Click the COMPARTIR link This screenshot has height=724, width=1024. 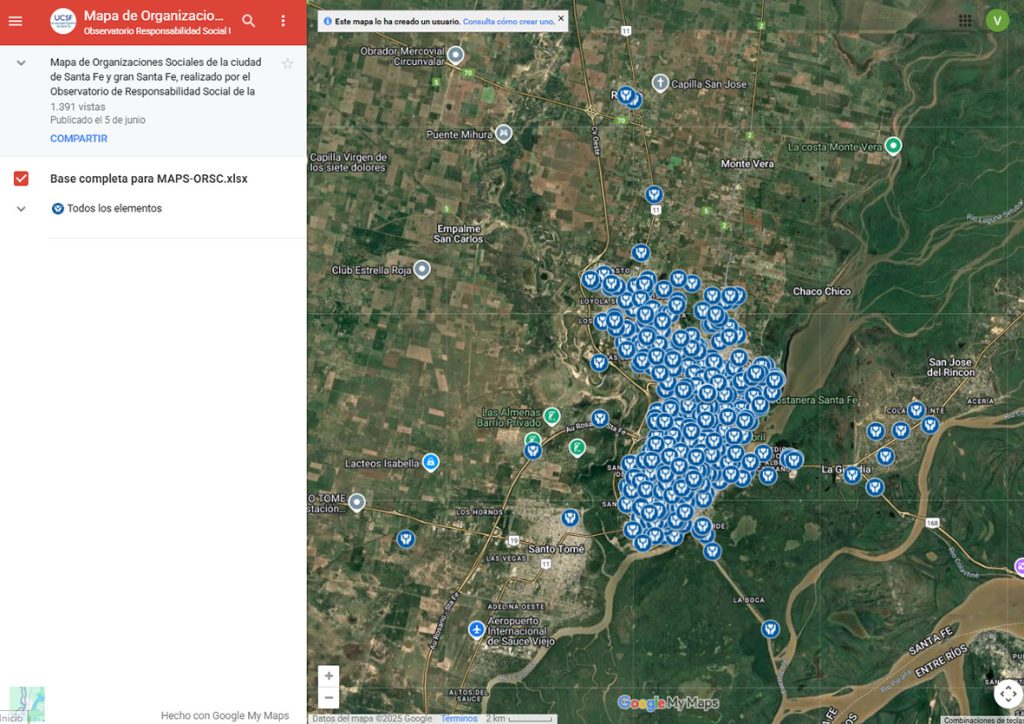point(79,138)
